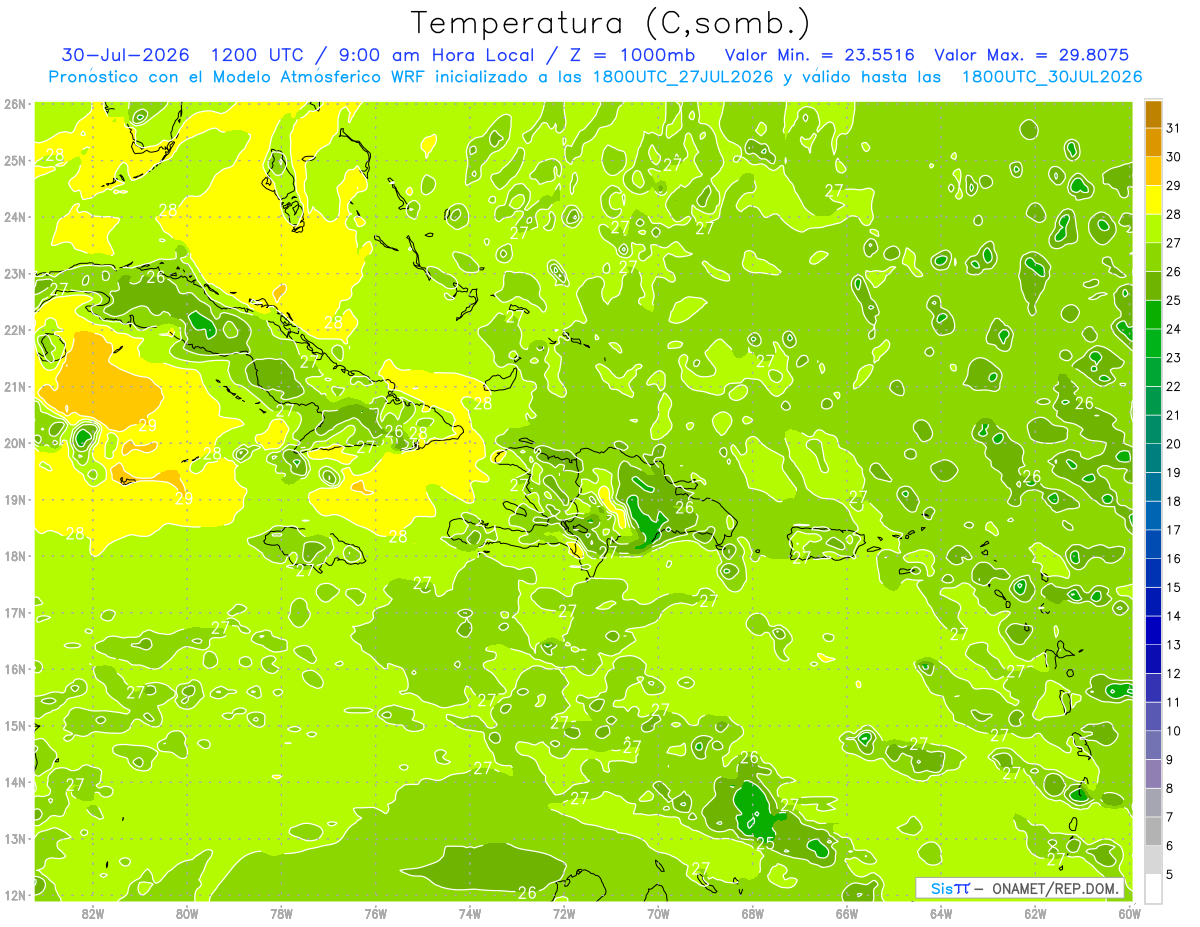The width and height of the screenshot is (1200, 927).
Task: Click the "16N" latitude label
Action: tap(14, 669)
